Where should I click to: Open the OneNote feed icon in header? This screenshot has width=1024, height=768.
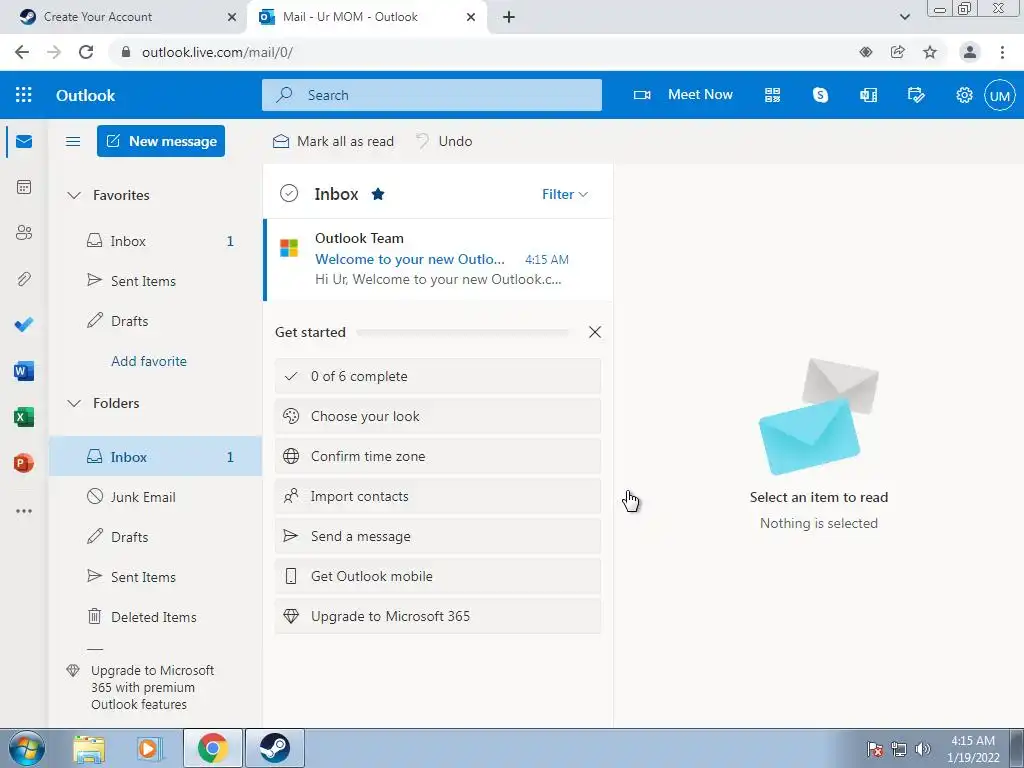pos(869,95)
